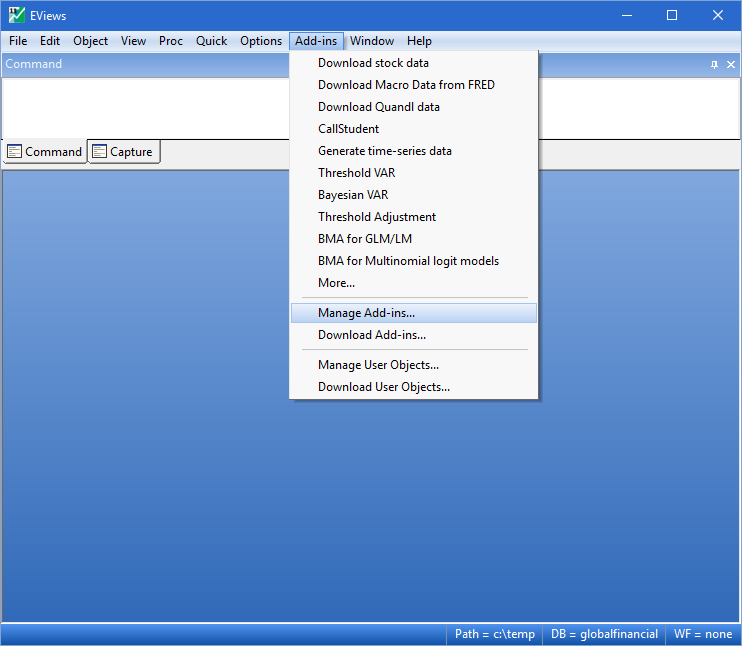742x646 pixels.
Task: Open the Options menu
Action: 261,41
